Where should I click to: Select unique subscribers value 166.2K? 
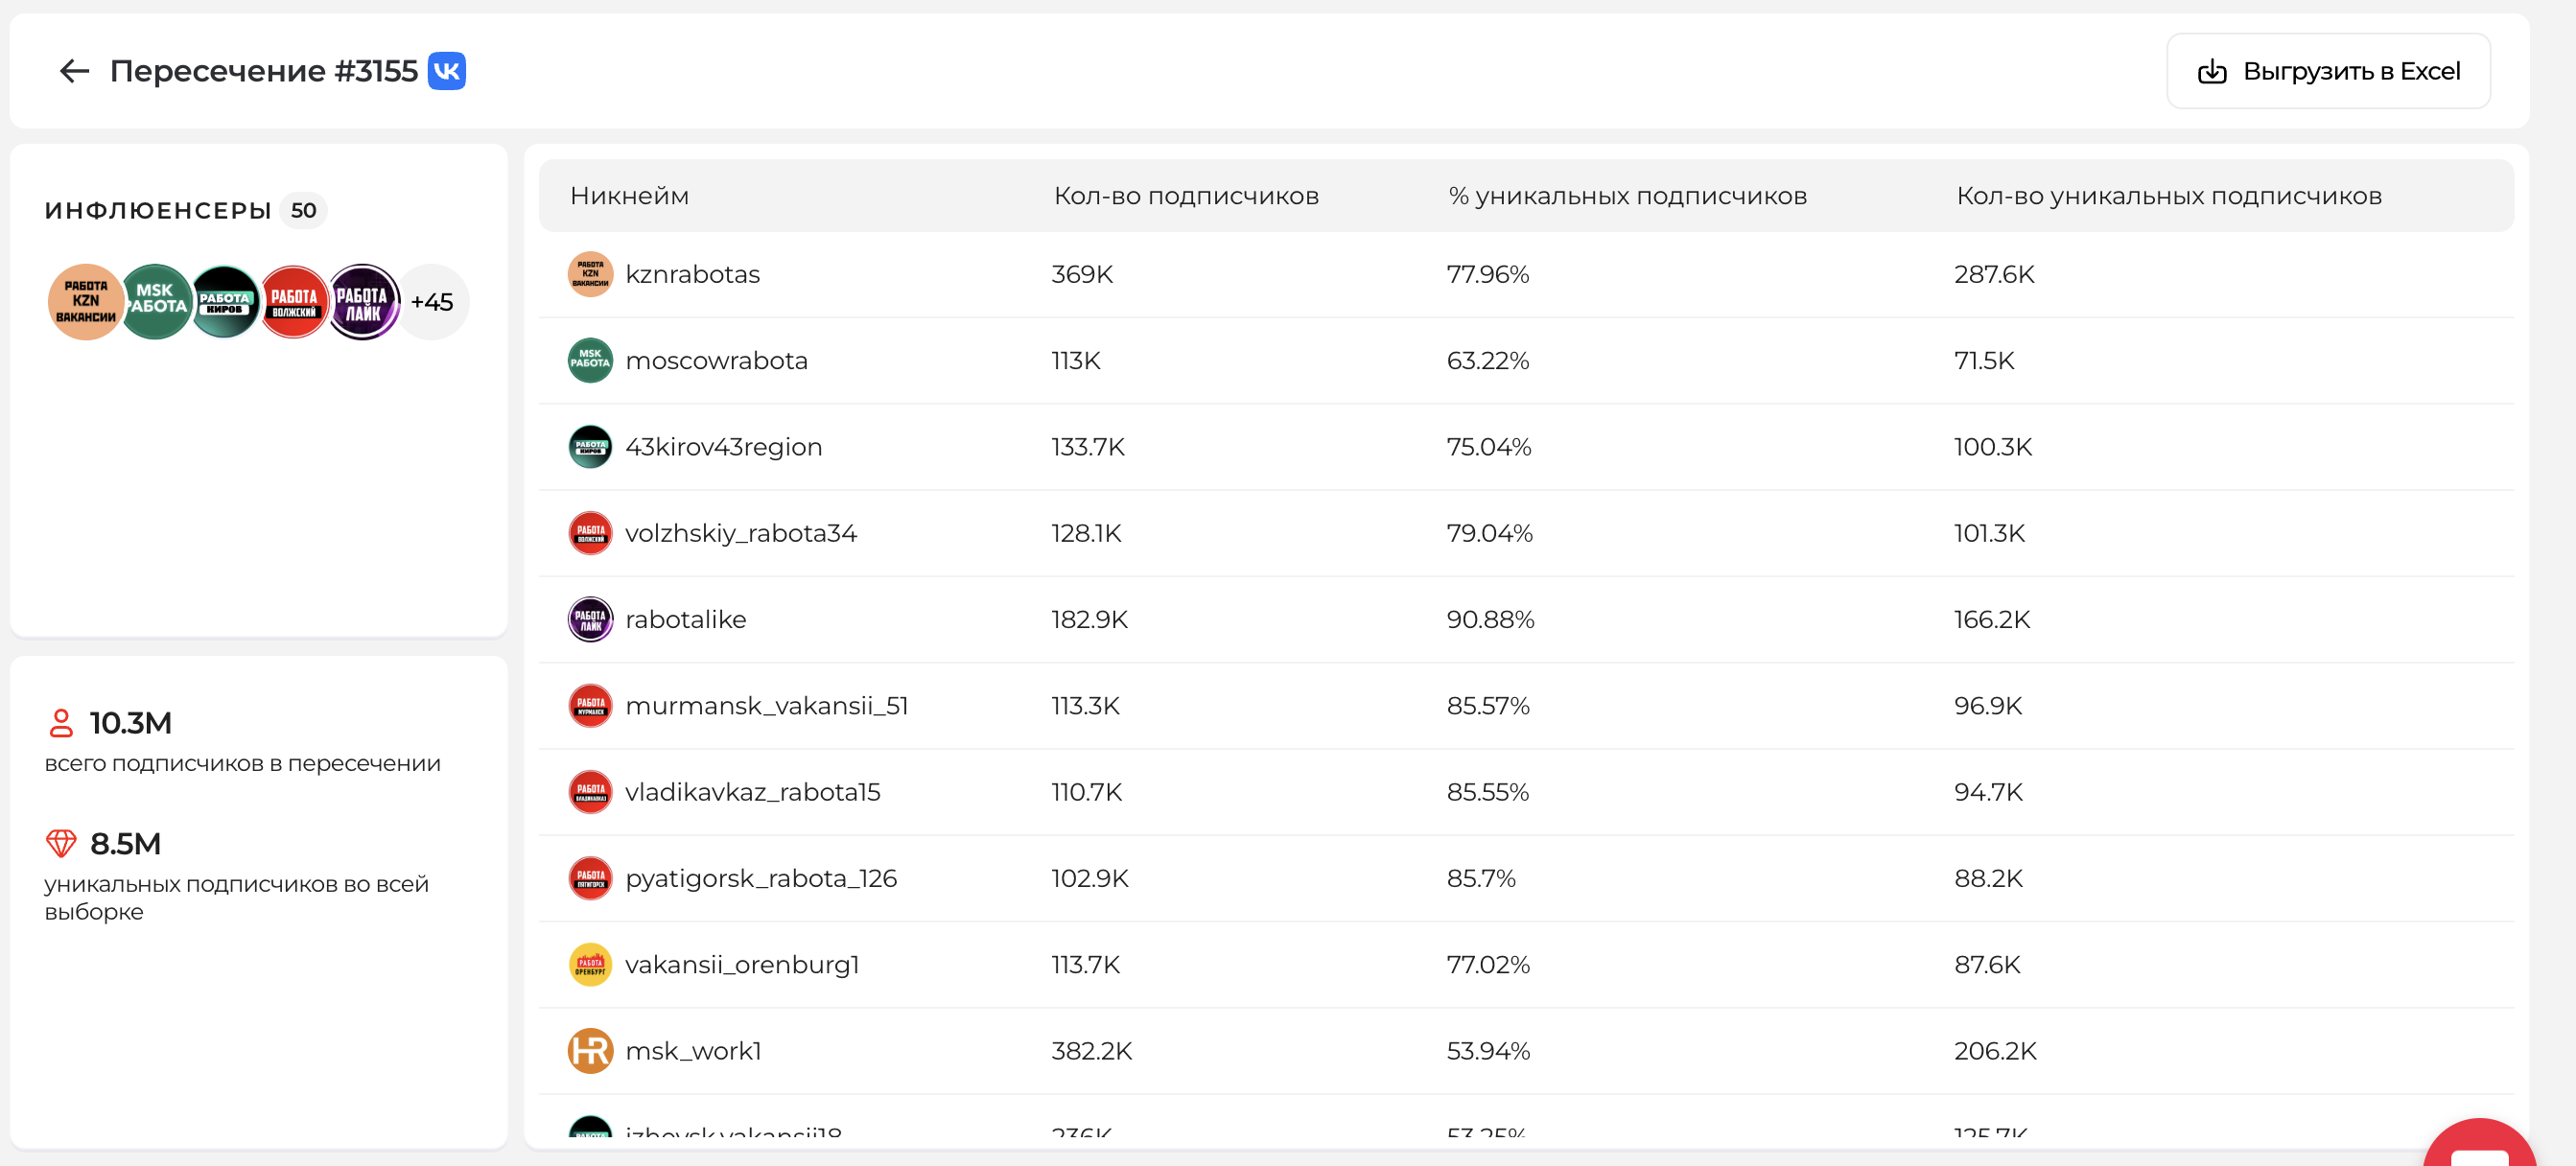pos(1992,619)
